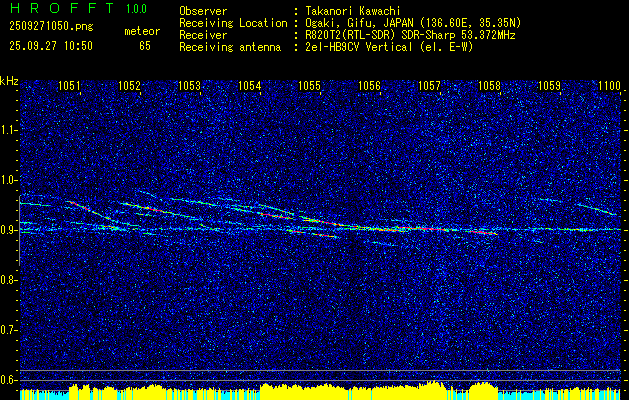Click the 1057 time marker
629x400 pixels.
coord(429,85)
